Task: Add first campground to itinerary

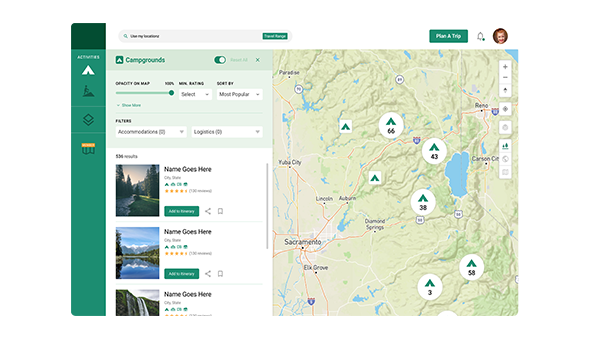Action: click(181, 211)
